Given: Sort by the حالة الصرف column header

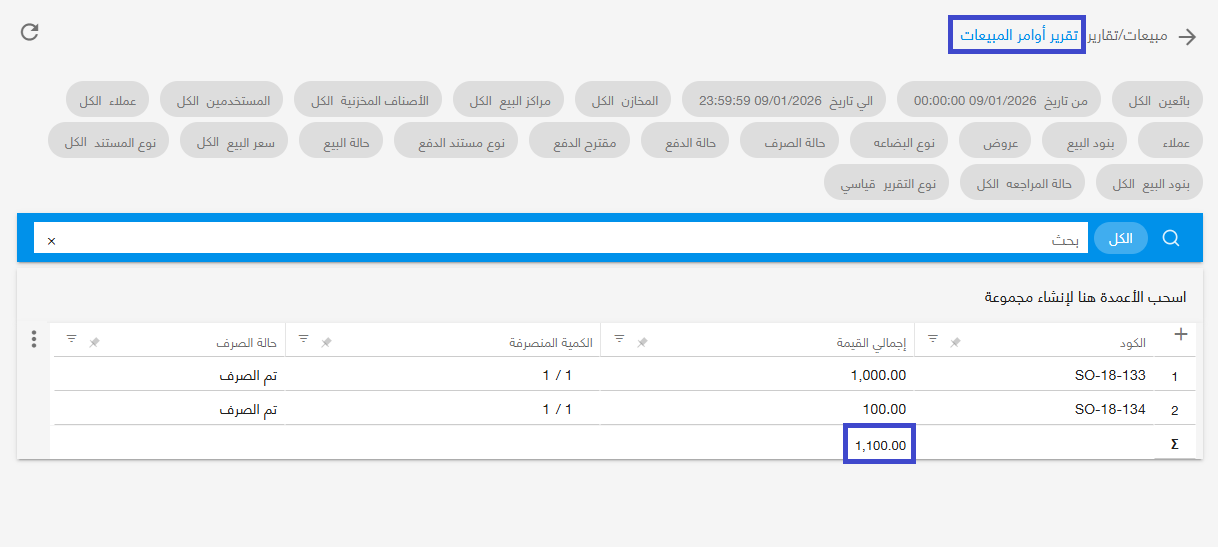Looking at the screenshot, I should (246, 342).
